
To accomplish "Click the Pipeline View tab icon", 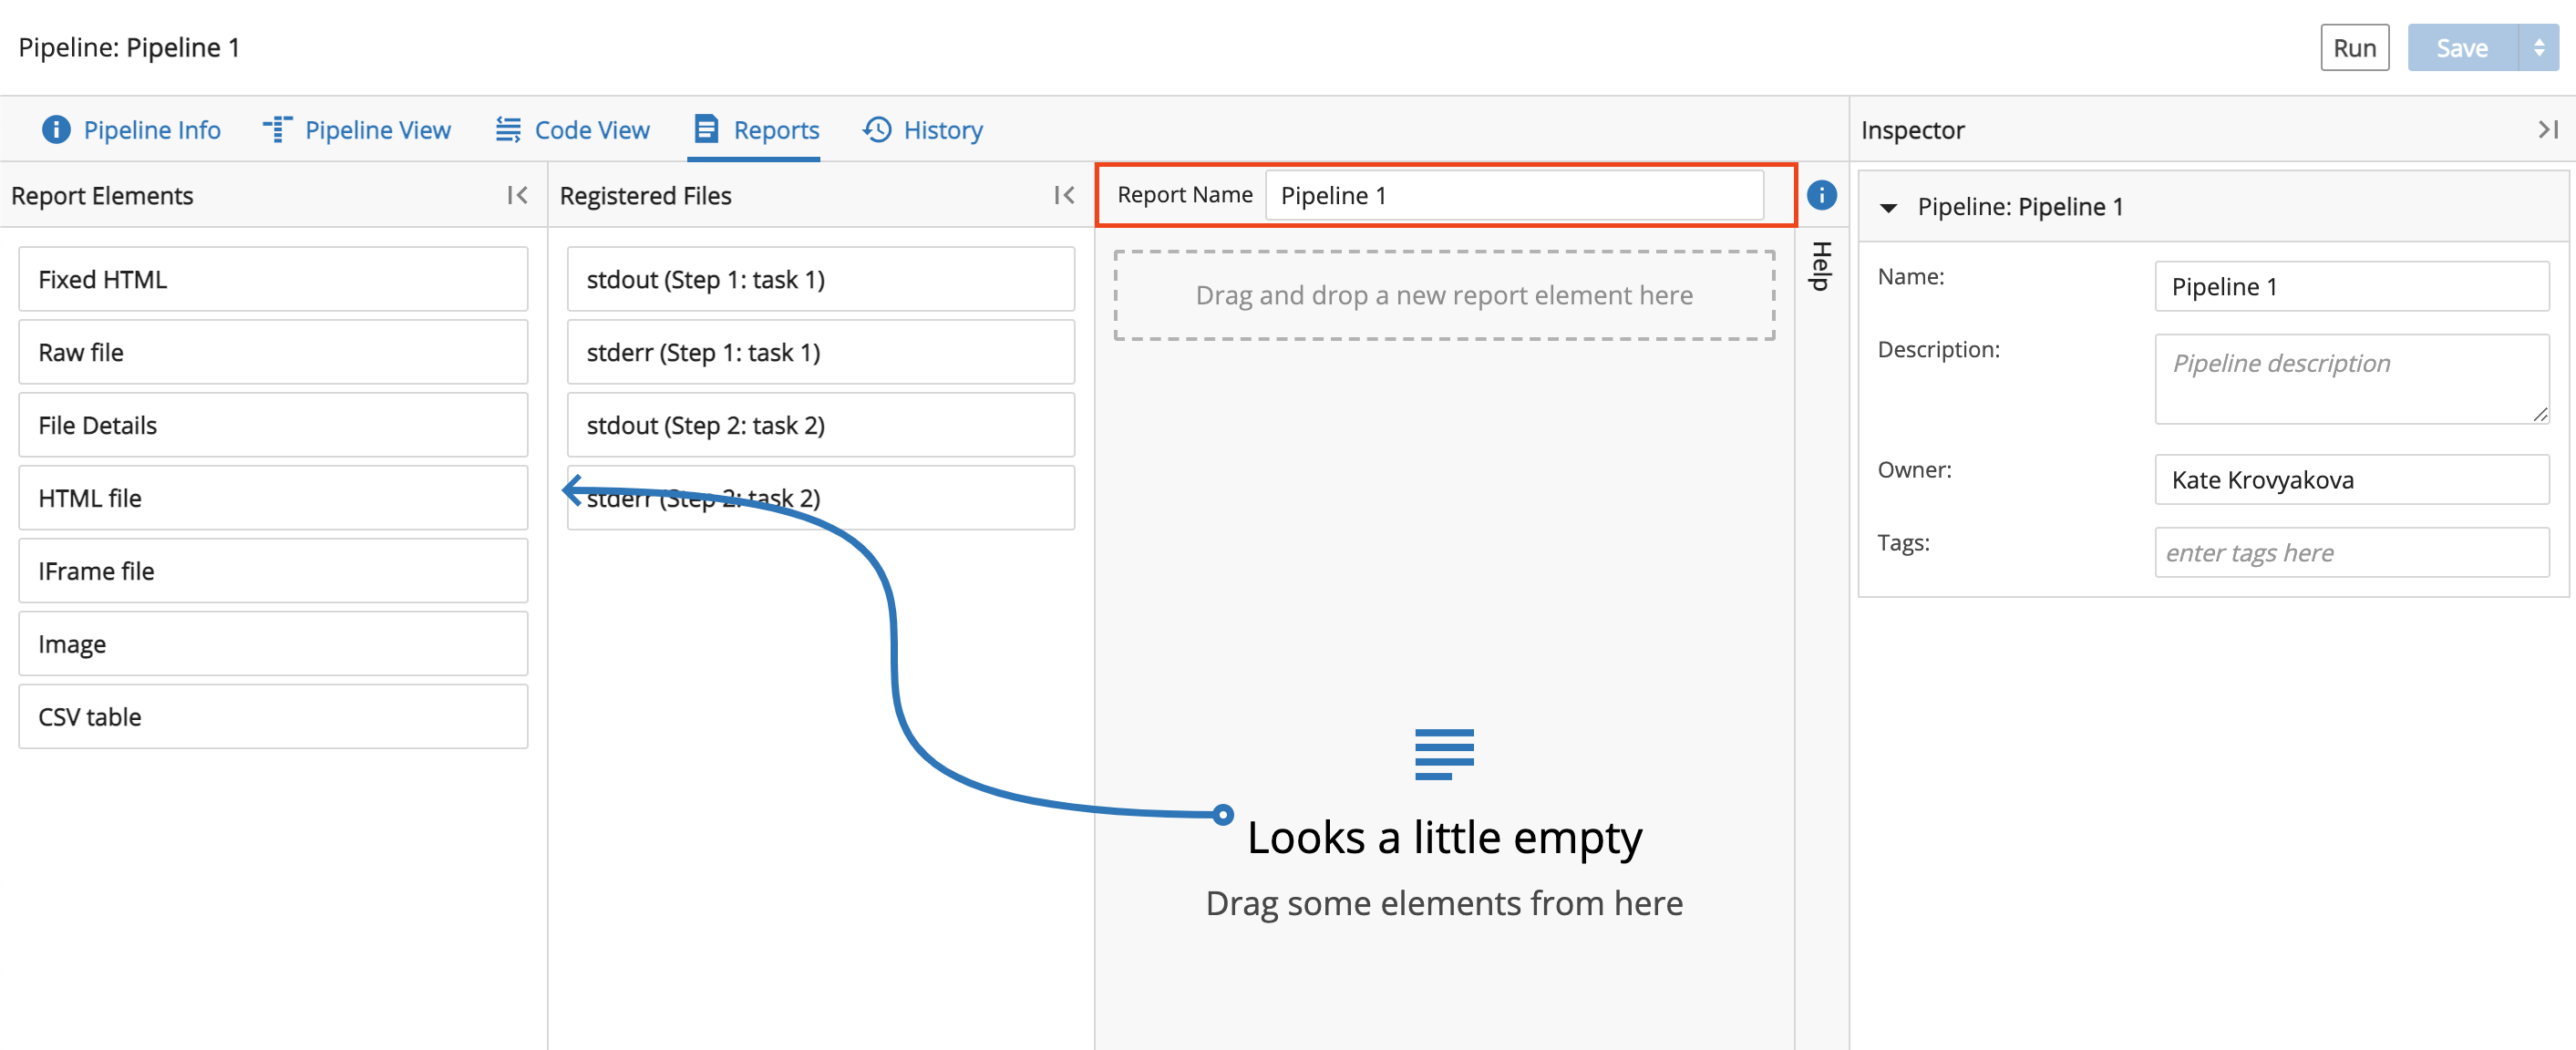I will [x=276, y=129].
